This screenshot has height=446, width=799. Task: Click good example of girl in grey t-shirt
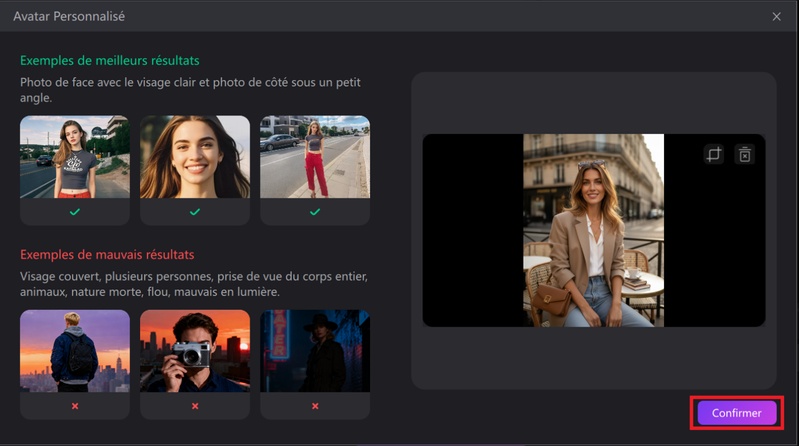click(x=75, y=157)
